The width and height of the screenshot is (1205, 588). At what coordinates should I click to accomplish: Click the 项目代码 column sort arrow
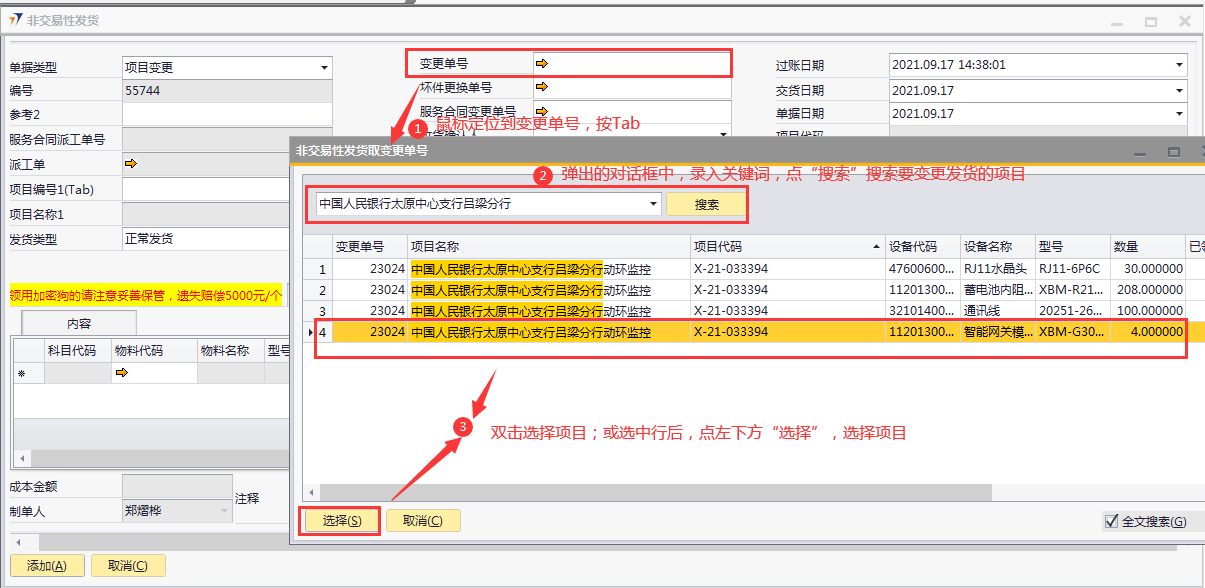click(x=877, y=246)
